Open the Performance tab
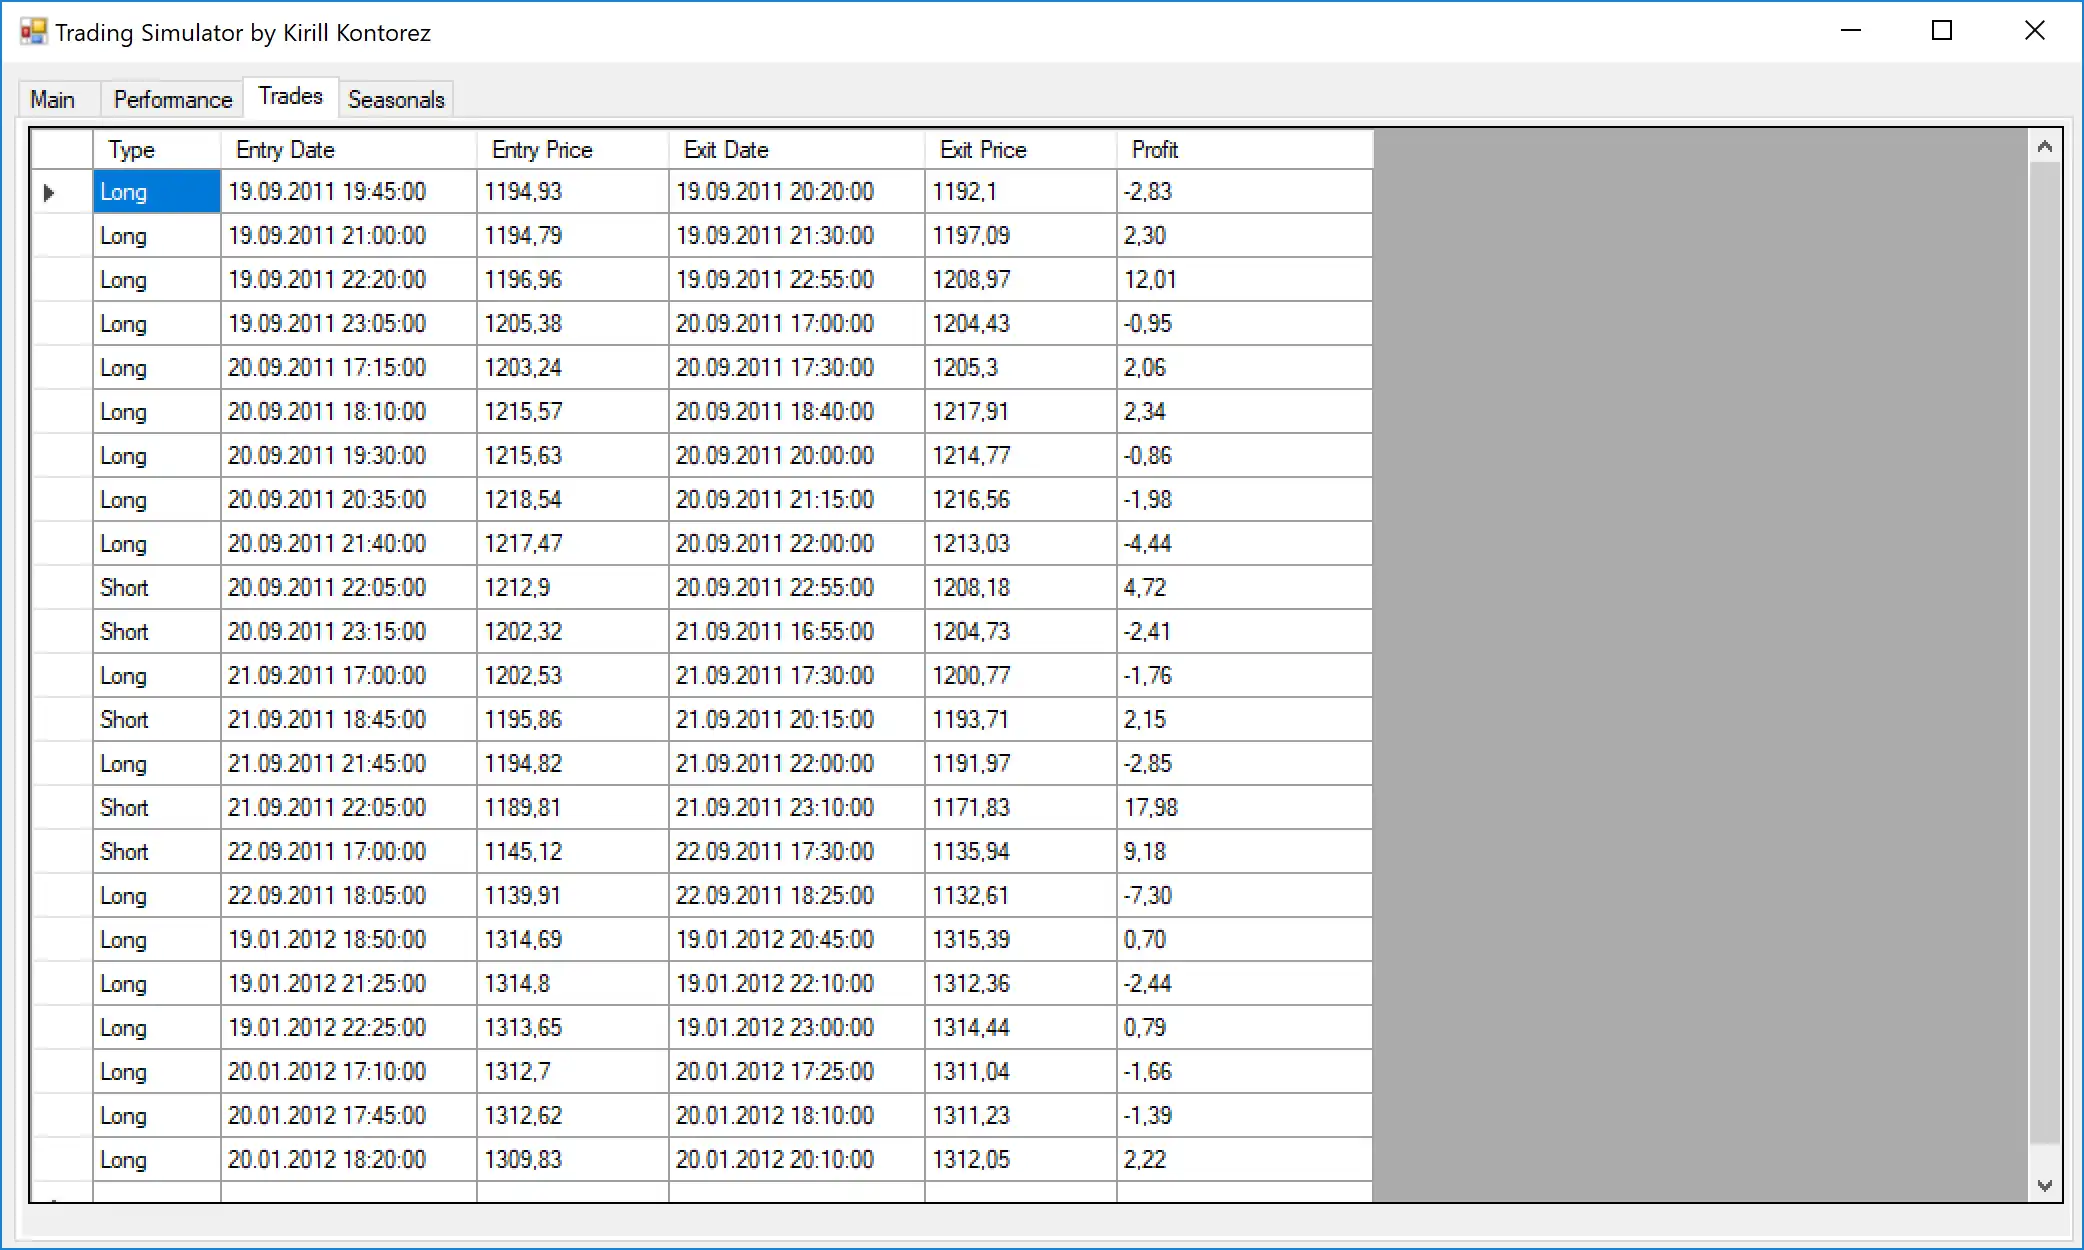Image resolution: width=2084 pixels, height=1250 pixels. [172, 100]
